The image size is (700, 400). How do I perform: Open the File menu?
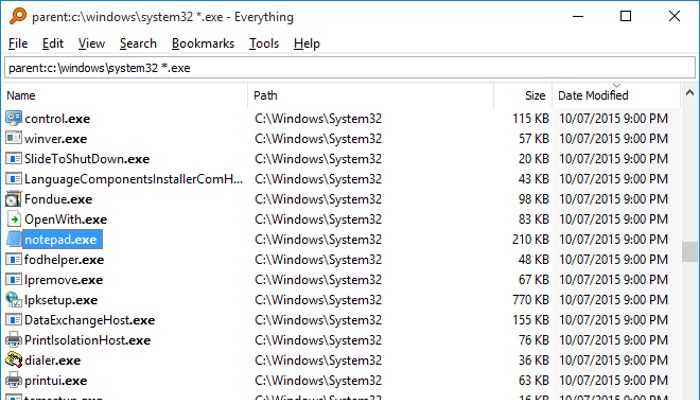pyautogui.click(x=18, y=43)
